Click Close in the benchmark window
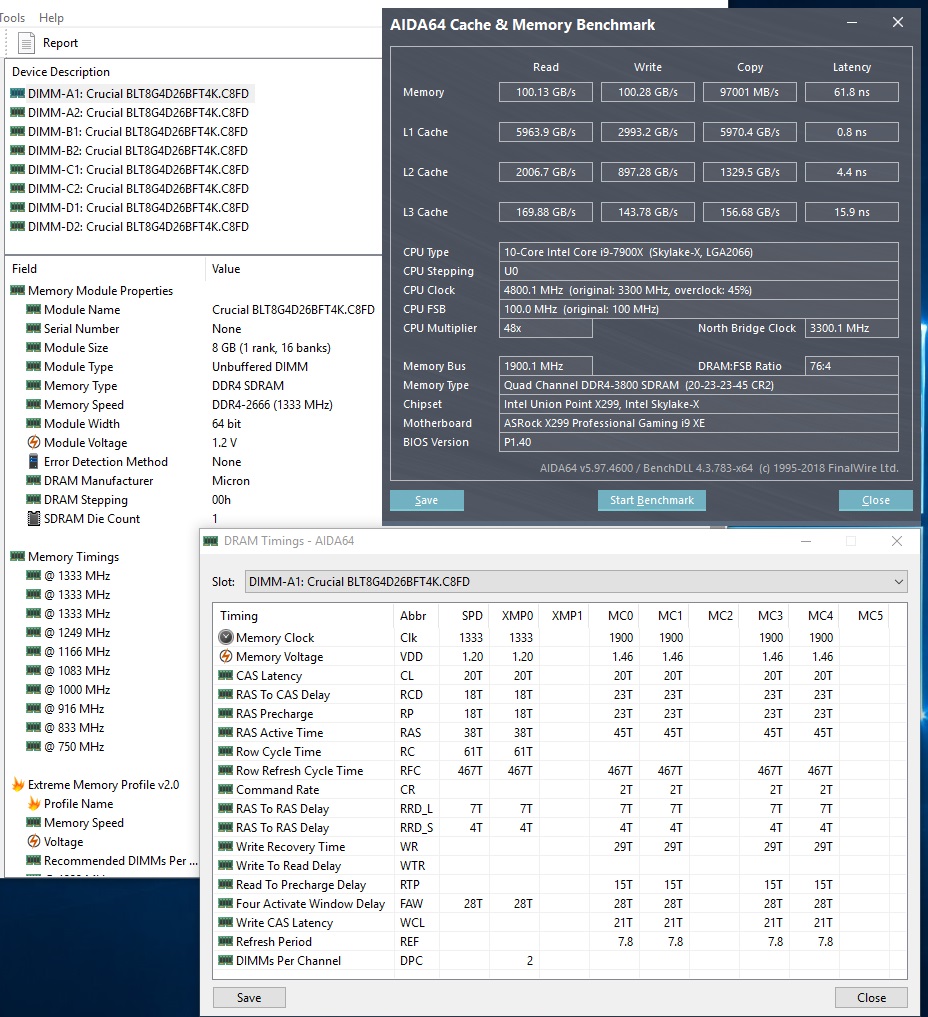The width and height of the screenshot is (928, 1017). coord(875,500)
